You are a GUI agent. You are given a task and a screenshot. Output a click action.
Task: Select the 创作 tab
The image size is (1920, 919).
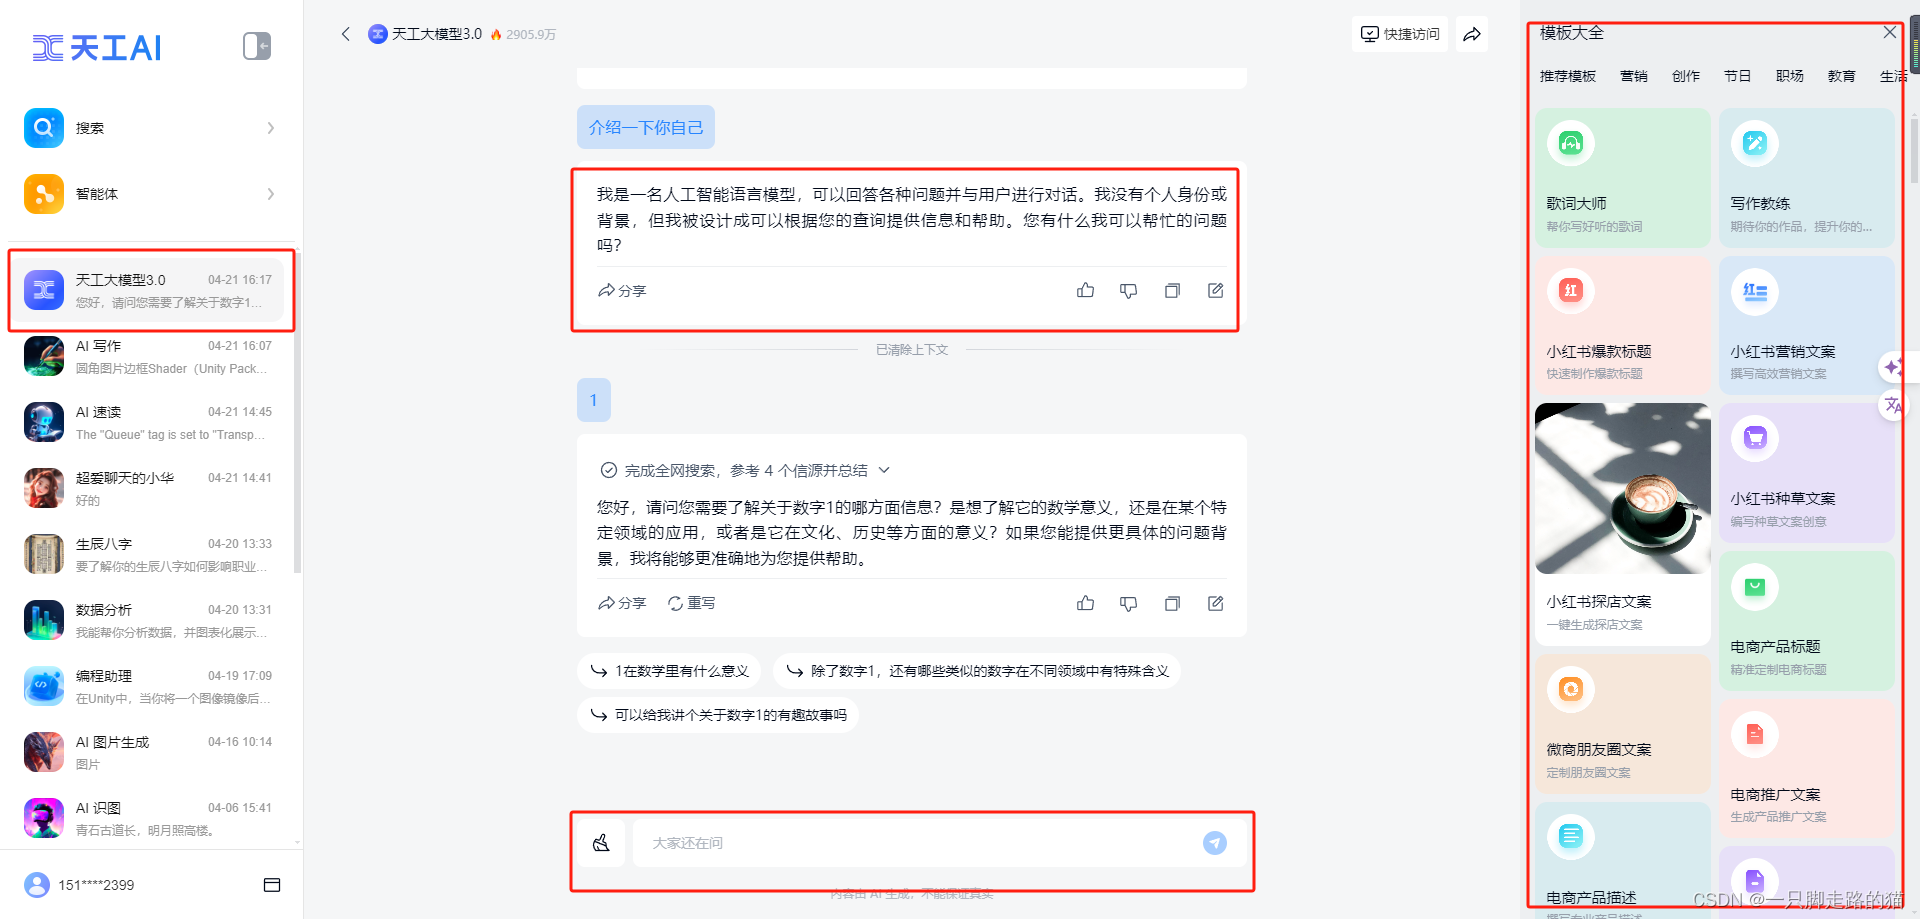coord(1686,76)
